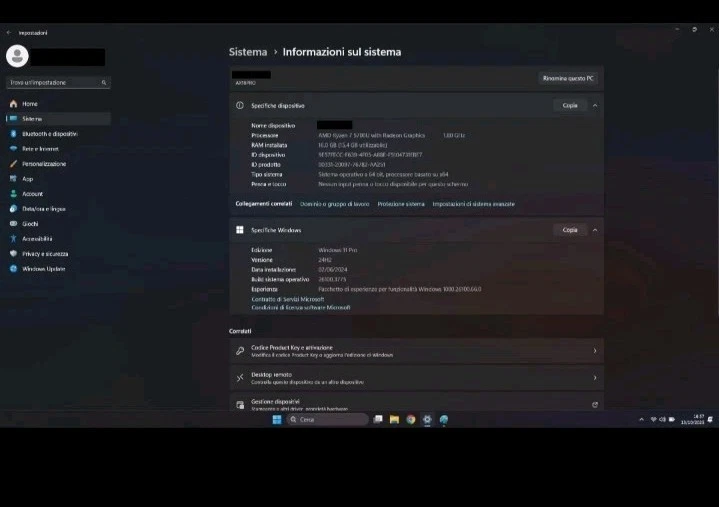
Task: Open Microsoft Edge from taskbar
Action: [x=444, y=419]
